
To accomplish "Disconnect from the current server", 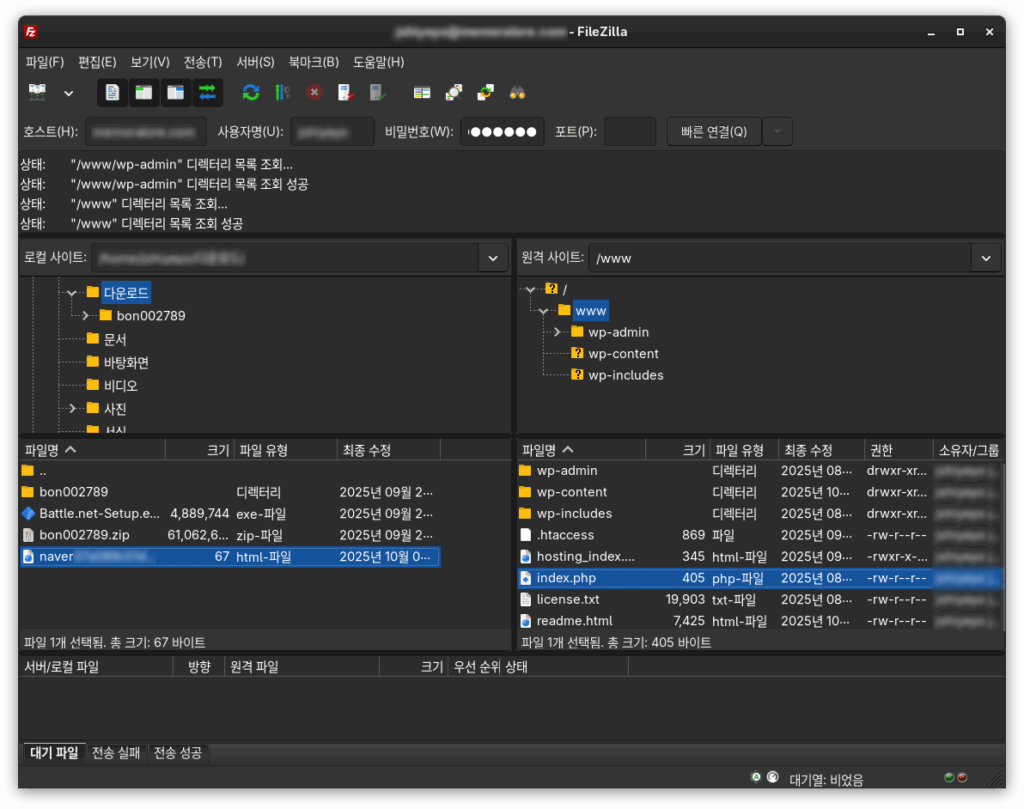I will (x=346, y=92).
